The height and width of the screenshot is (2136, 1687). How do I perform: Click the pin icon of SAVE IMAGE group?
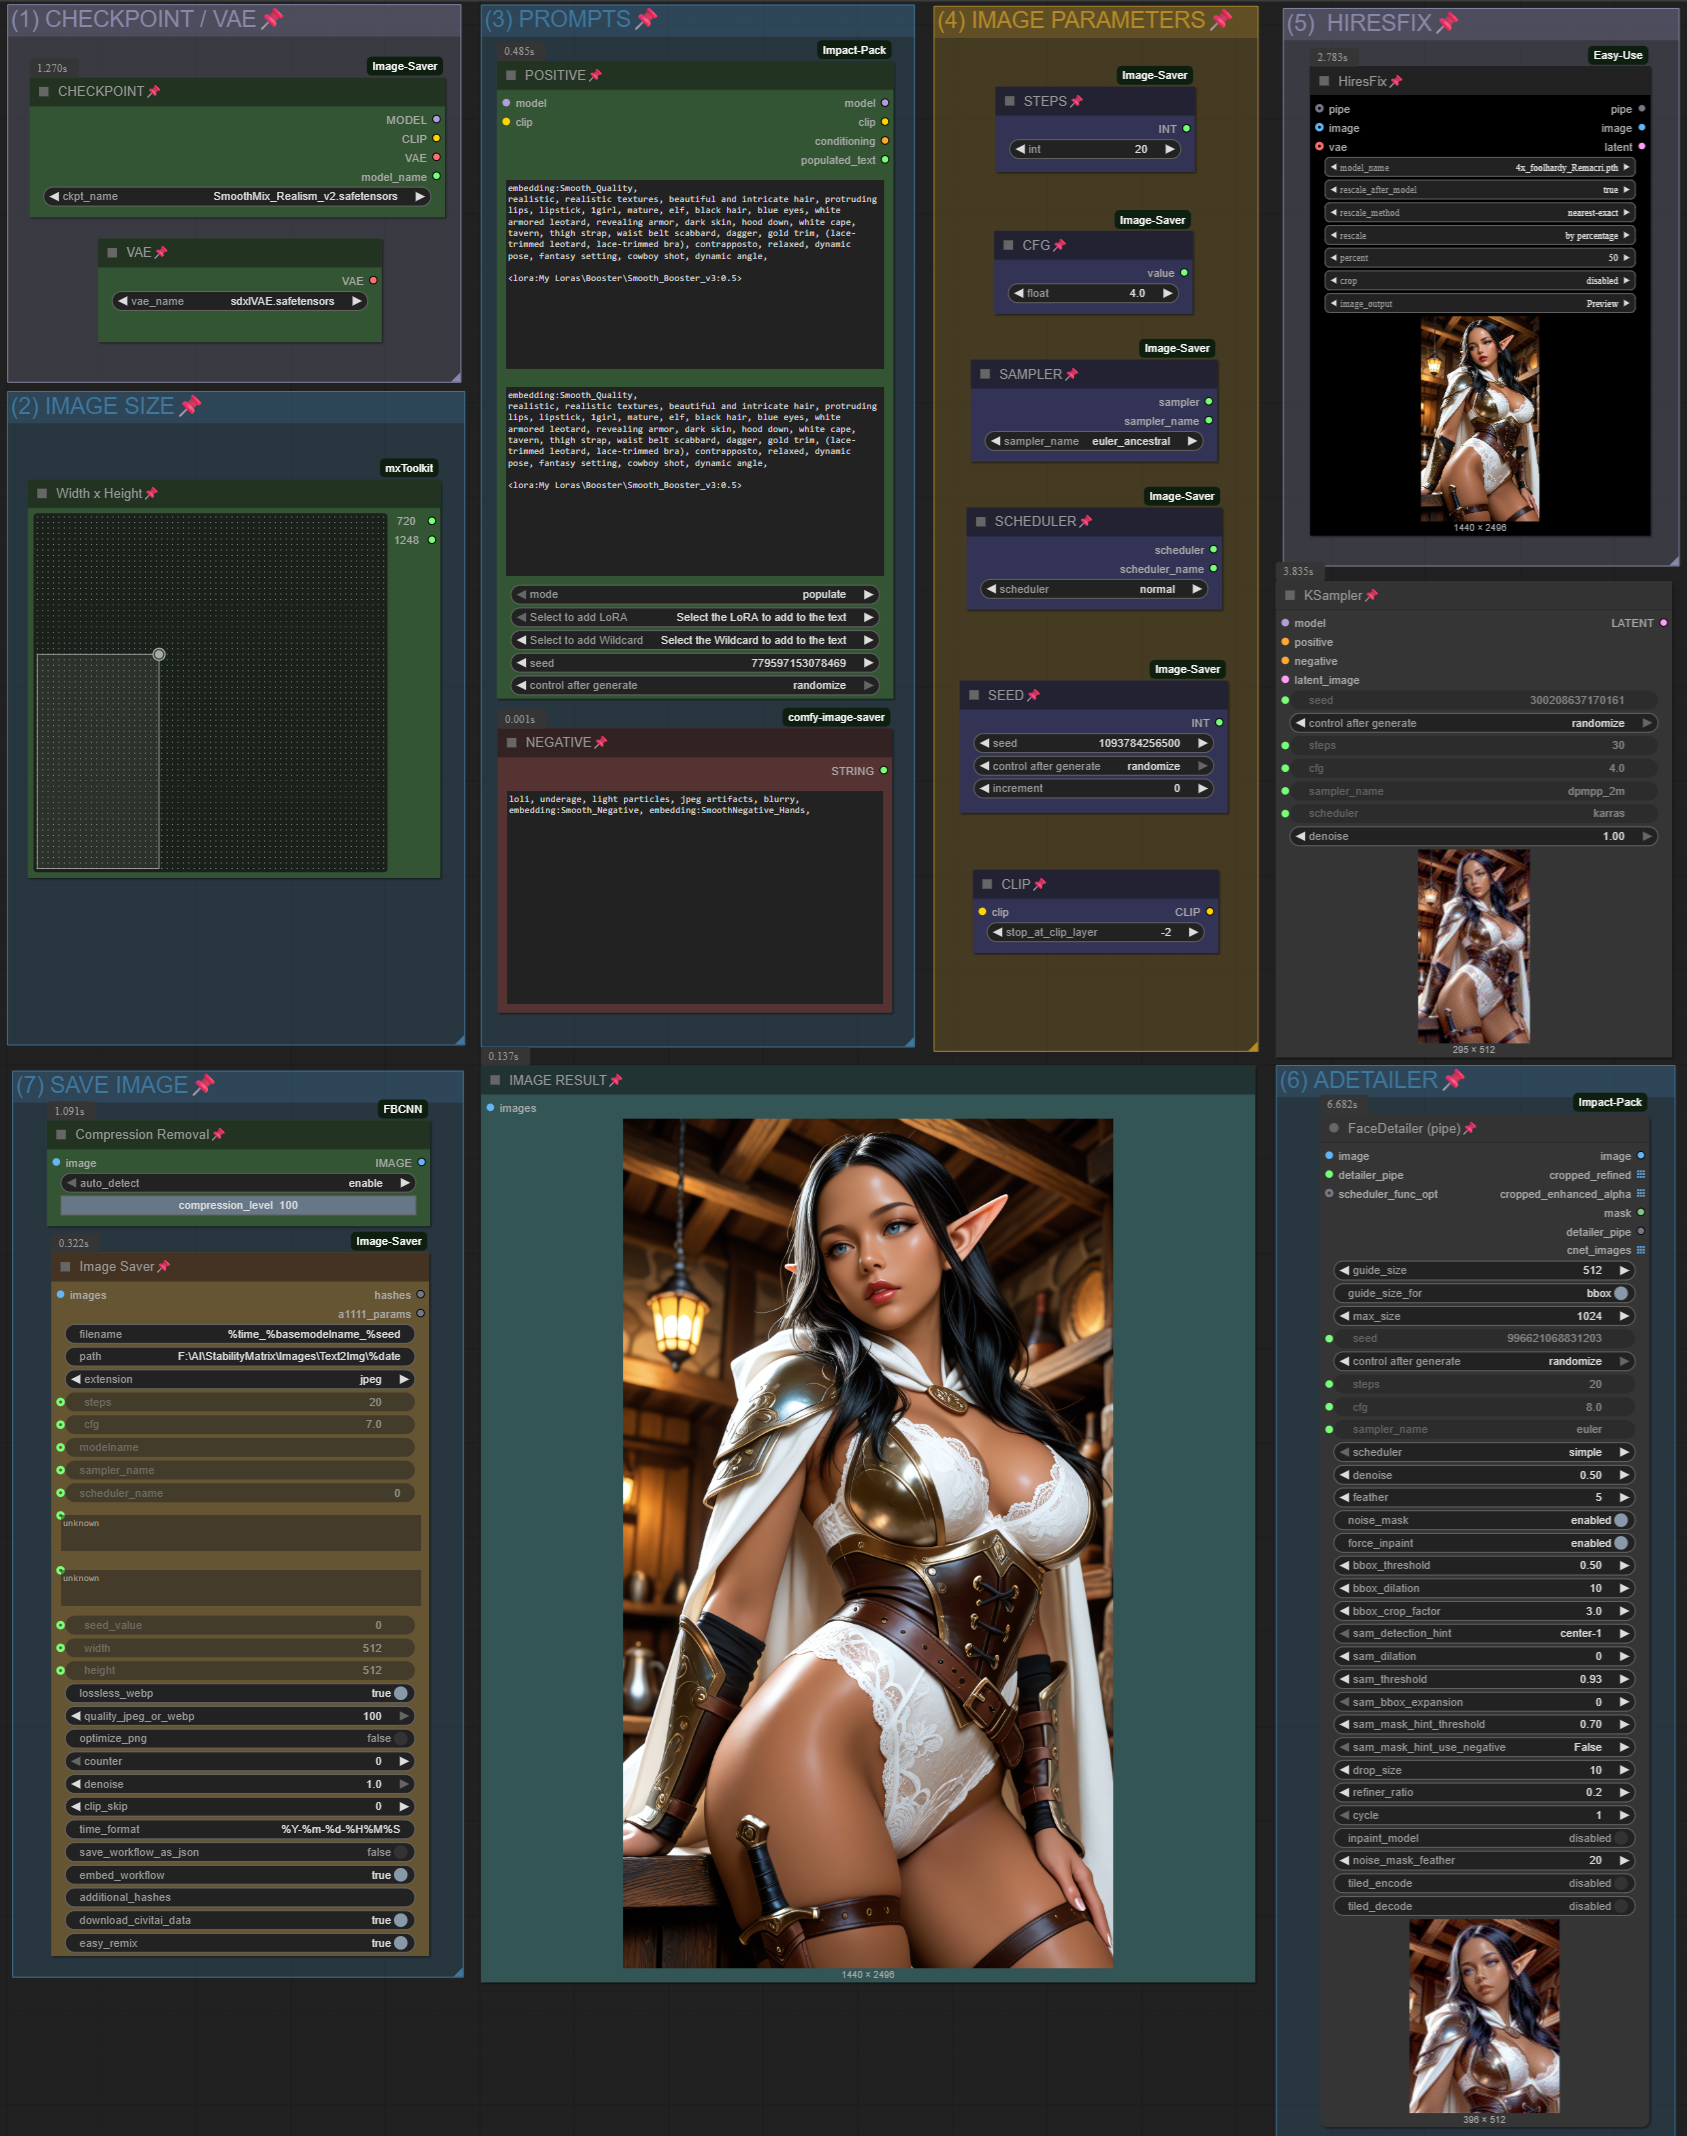tap(204, 1085)
